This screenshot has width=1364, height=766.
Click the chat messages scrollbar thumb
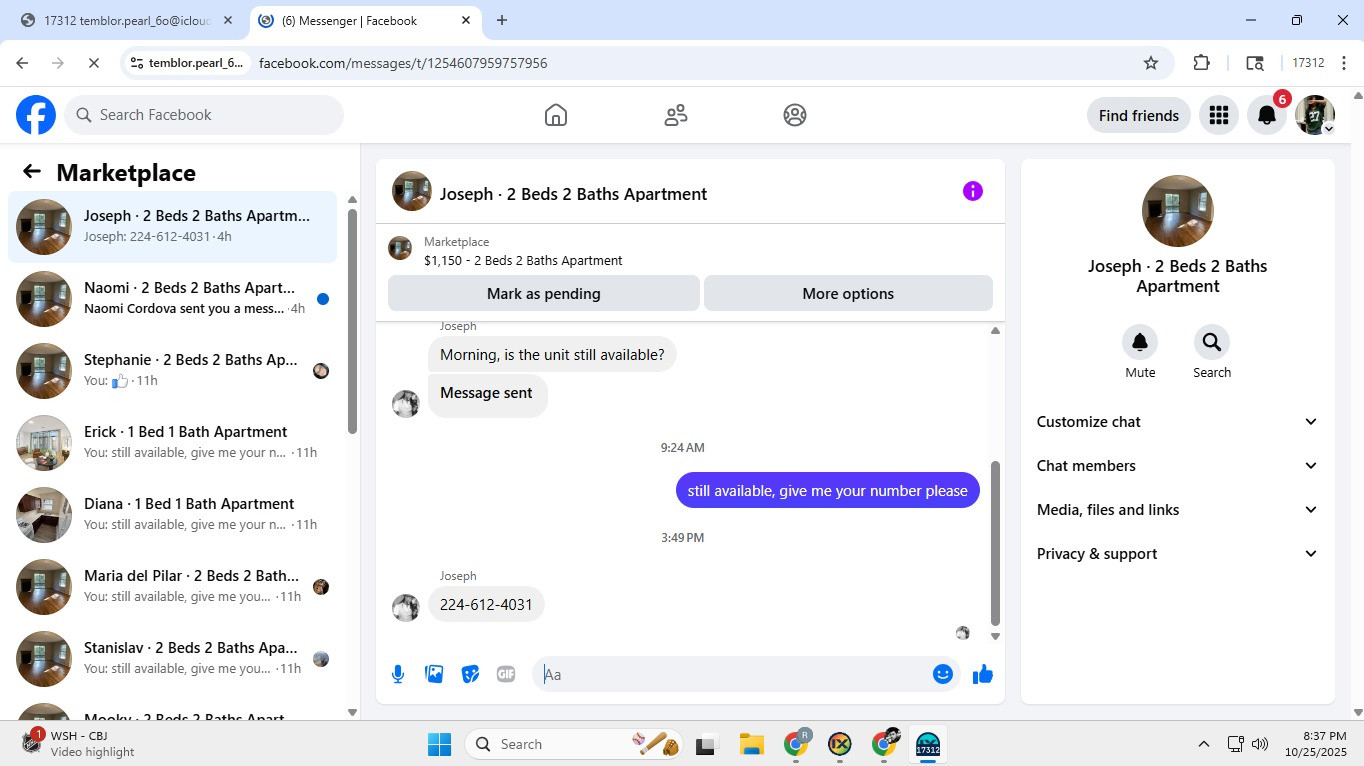coord(995,542)
